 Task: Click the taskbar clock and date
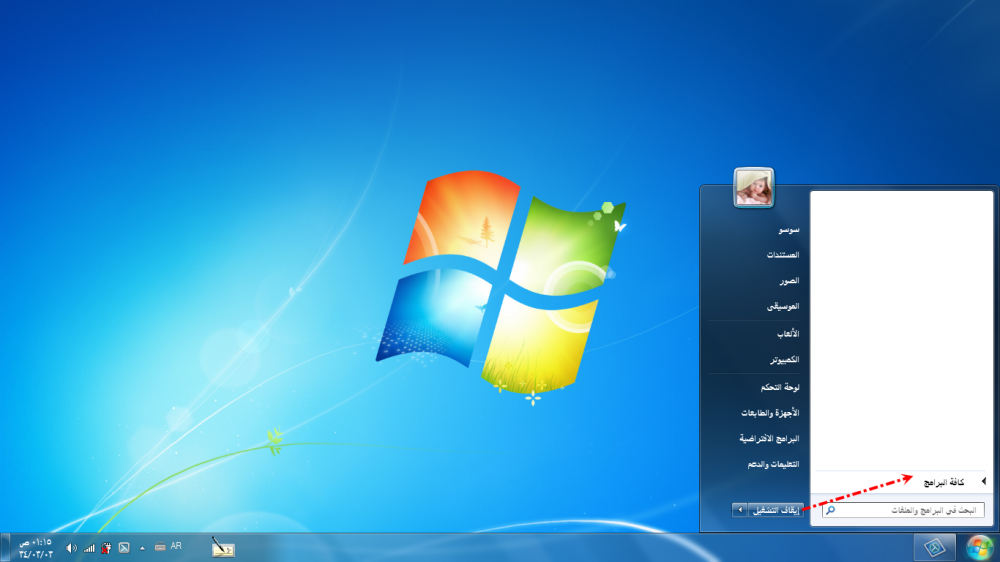35,547
